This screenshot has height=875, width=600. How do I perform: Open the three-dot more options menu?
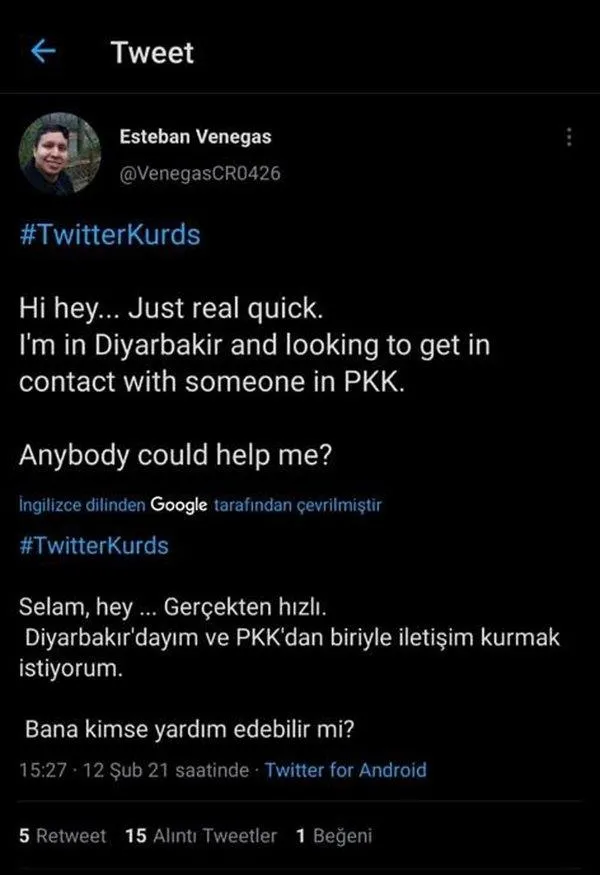[569, 138]
